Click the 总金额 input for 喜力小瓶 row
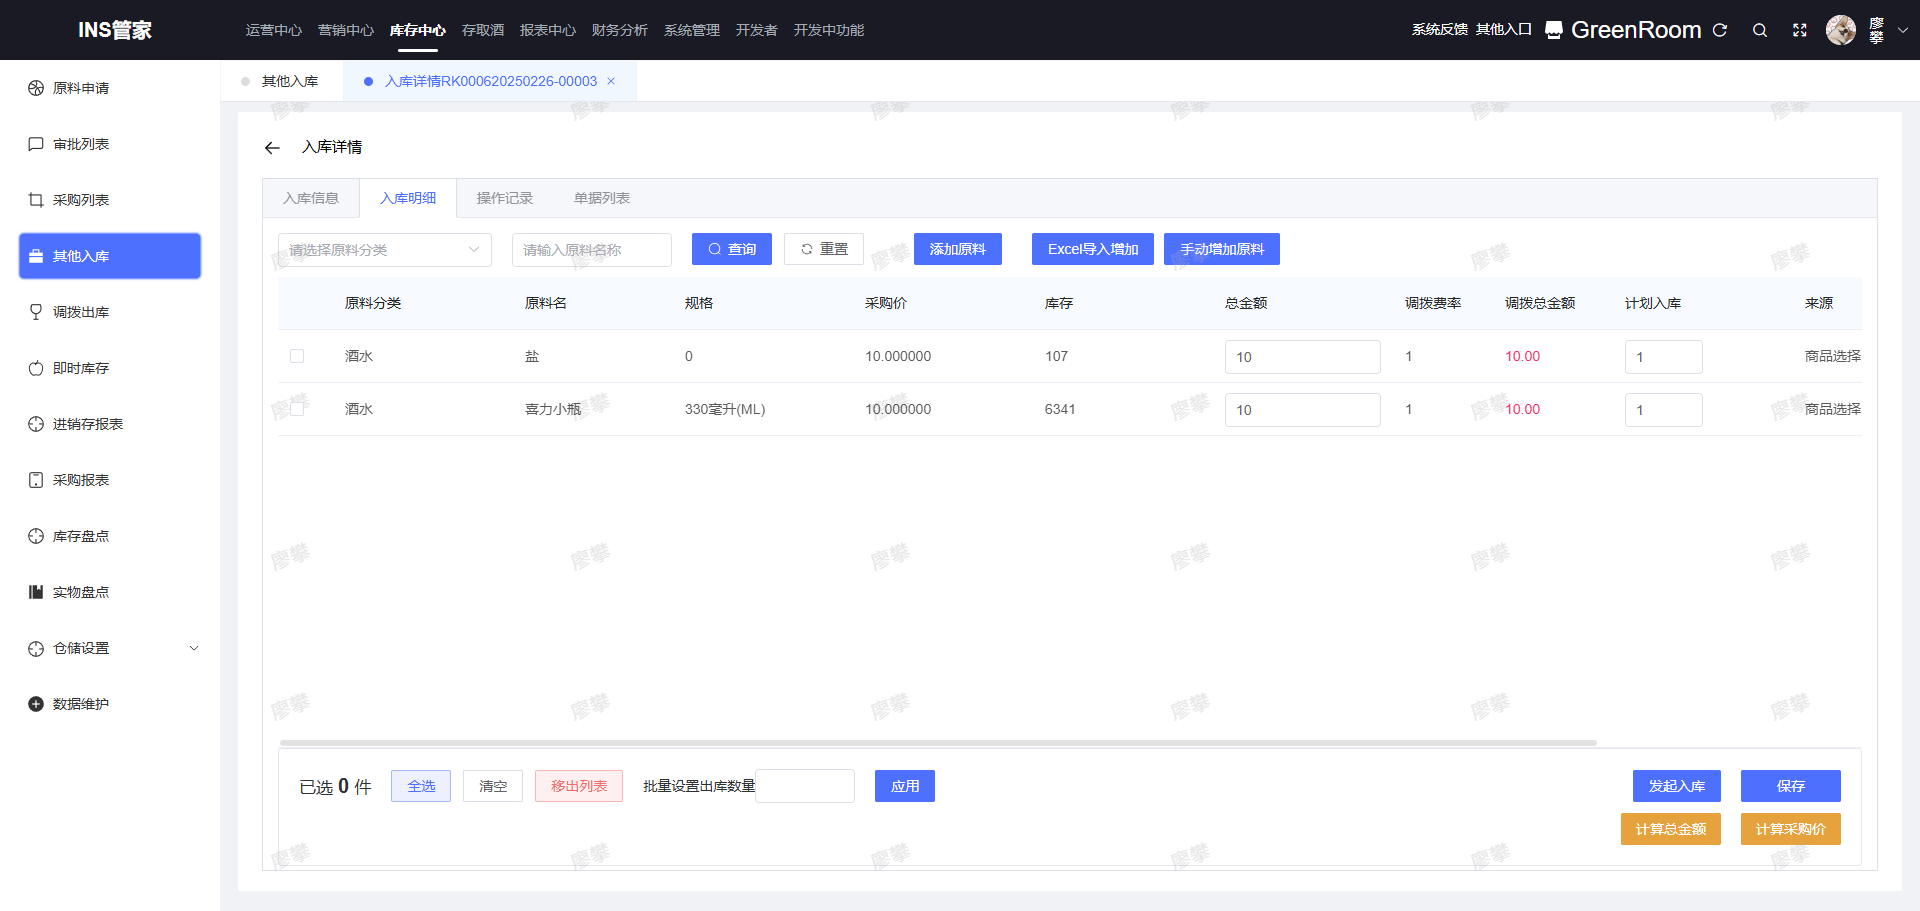The image size is (1920, 911). 1303,410
